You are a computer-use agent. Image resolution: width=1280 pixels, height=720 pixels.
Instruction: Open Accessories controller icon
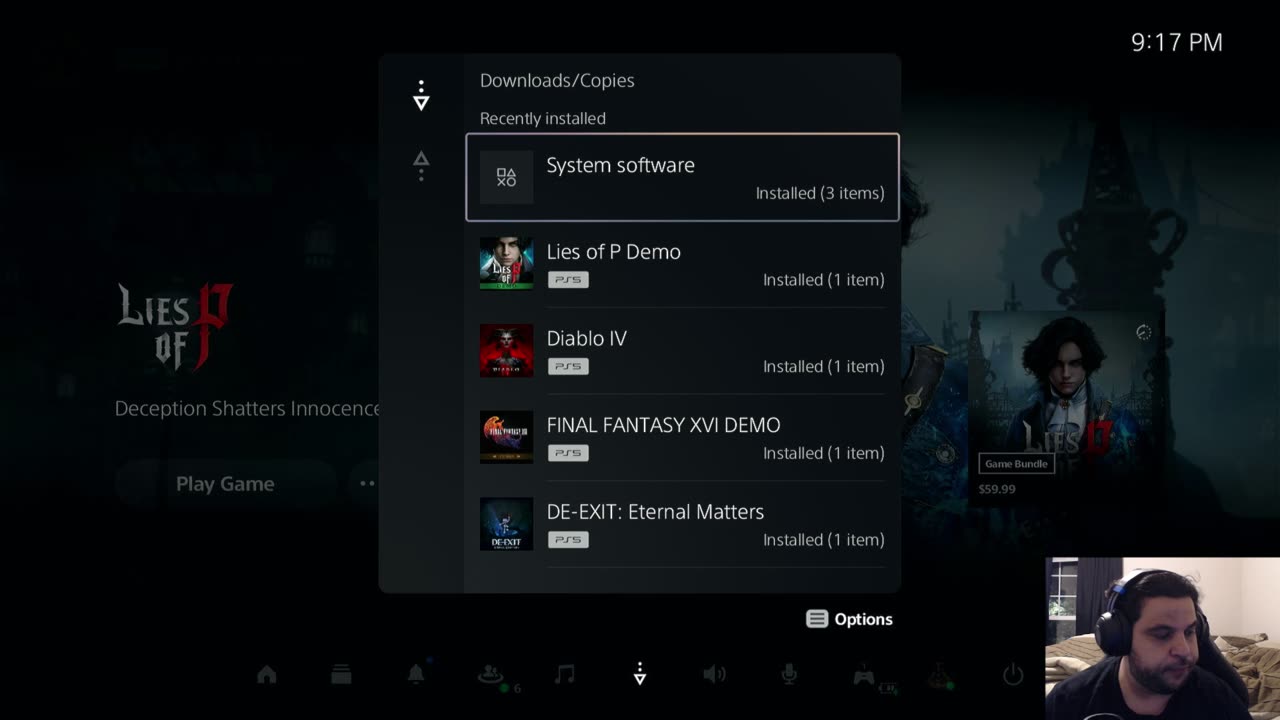click(864, 676)
